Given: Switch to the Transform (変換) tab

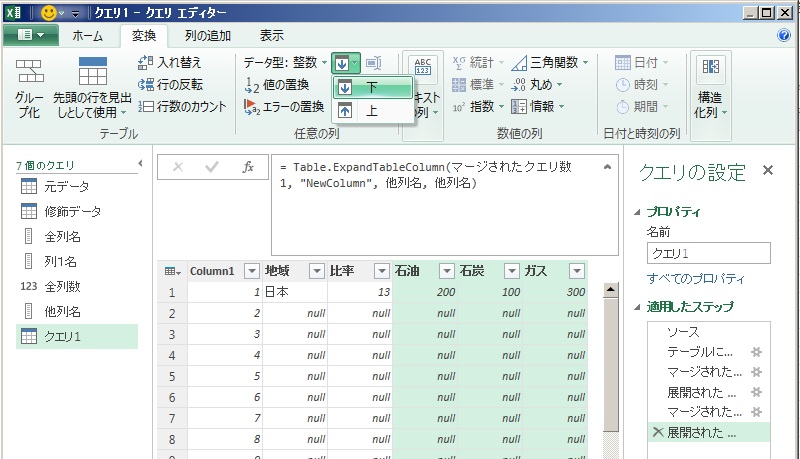Looking at the screenshot, I should click(x=144, y=36).
